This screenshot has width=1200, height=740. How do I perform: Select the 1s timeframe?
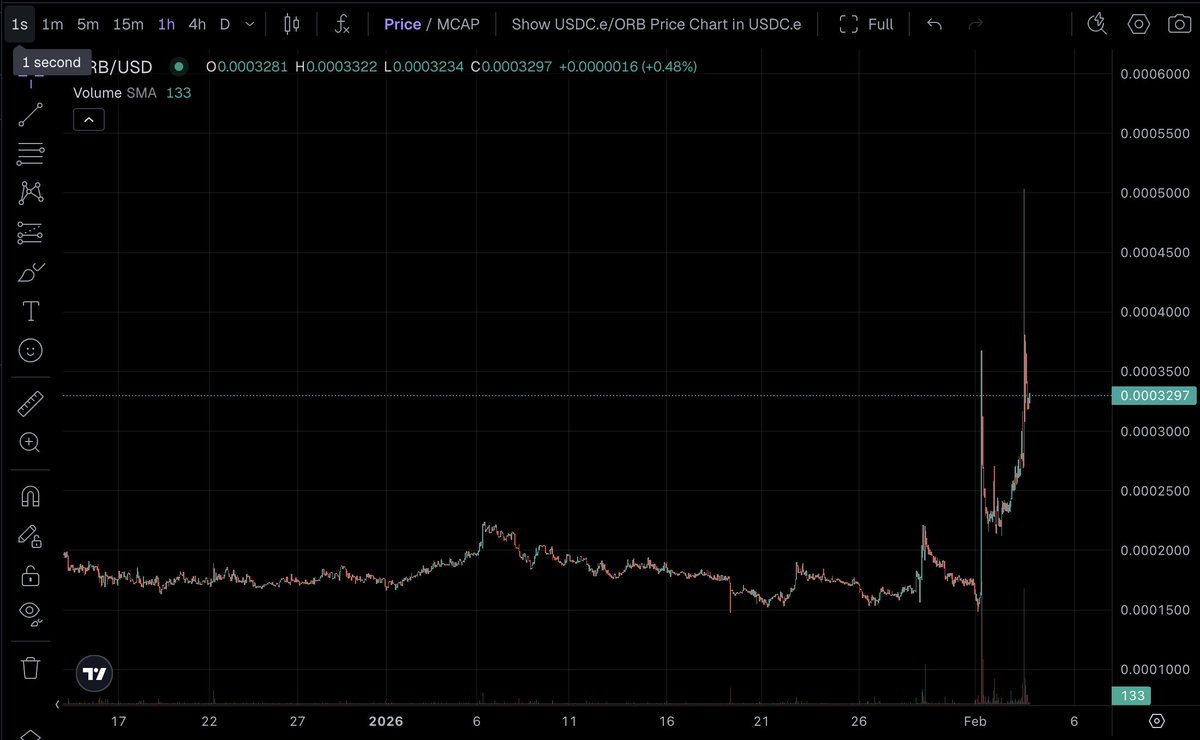point(19,24)
